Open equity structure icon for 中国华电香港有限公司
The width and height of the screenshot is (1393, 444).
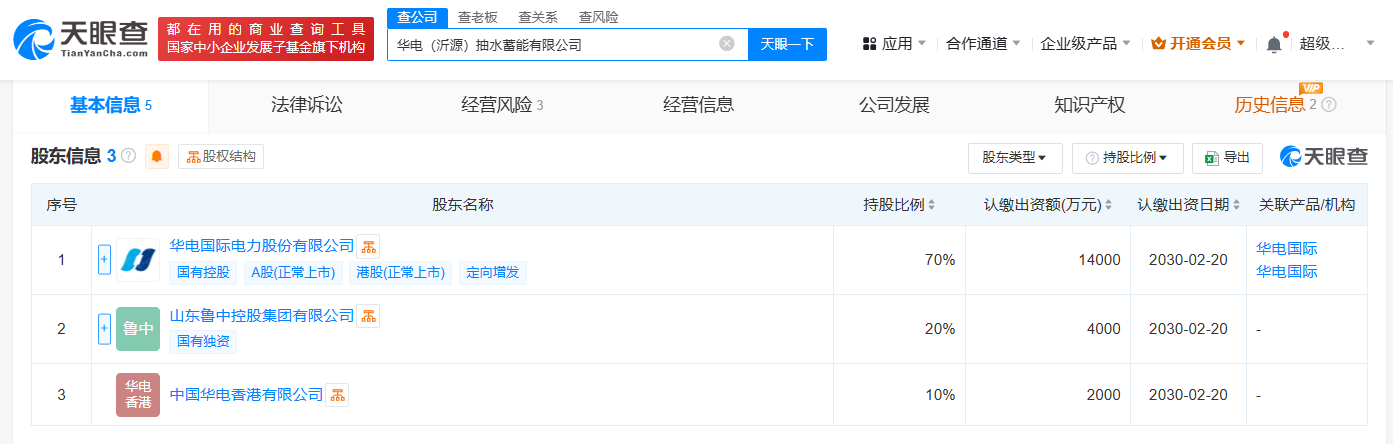338,395
